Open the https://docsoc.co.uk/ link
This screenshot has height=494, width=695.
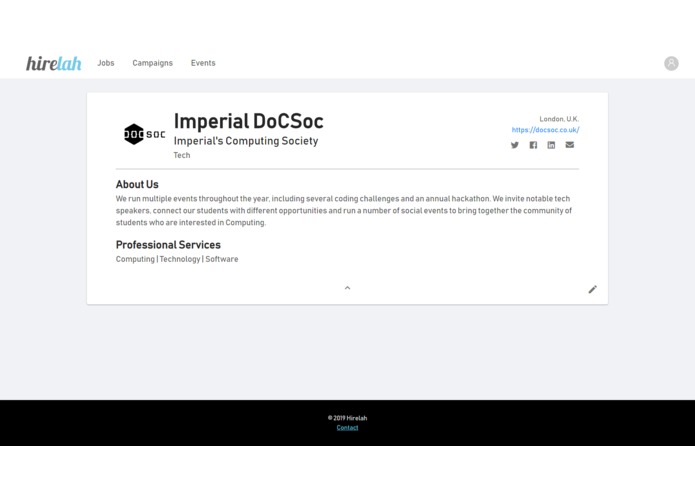point(545,130)
